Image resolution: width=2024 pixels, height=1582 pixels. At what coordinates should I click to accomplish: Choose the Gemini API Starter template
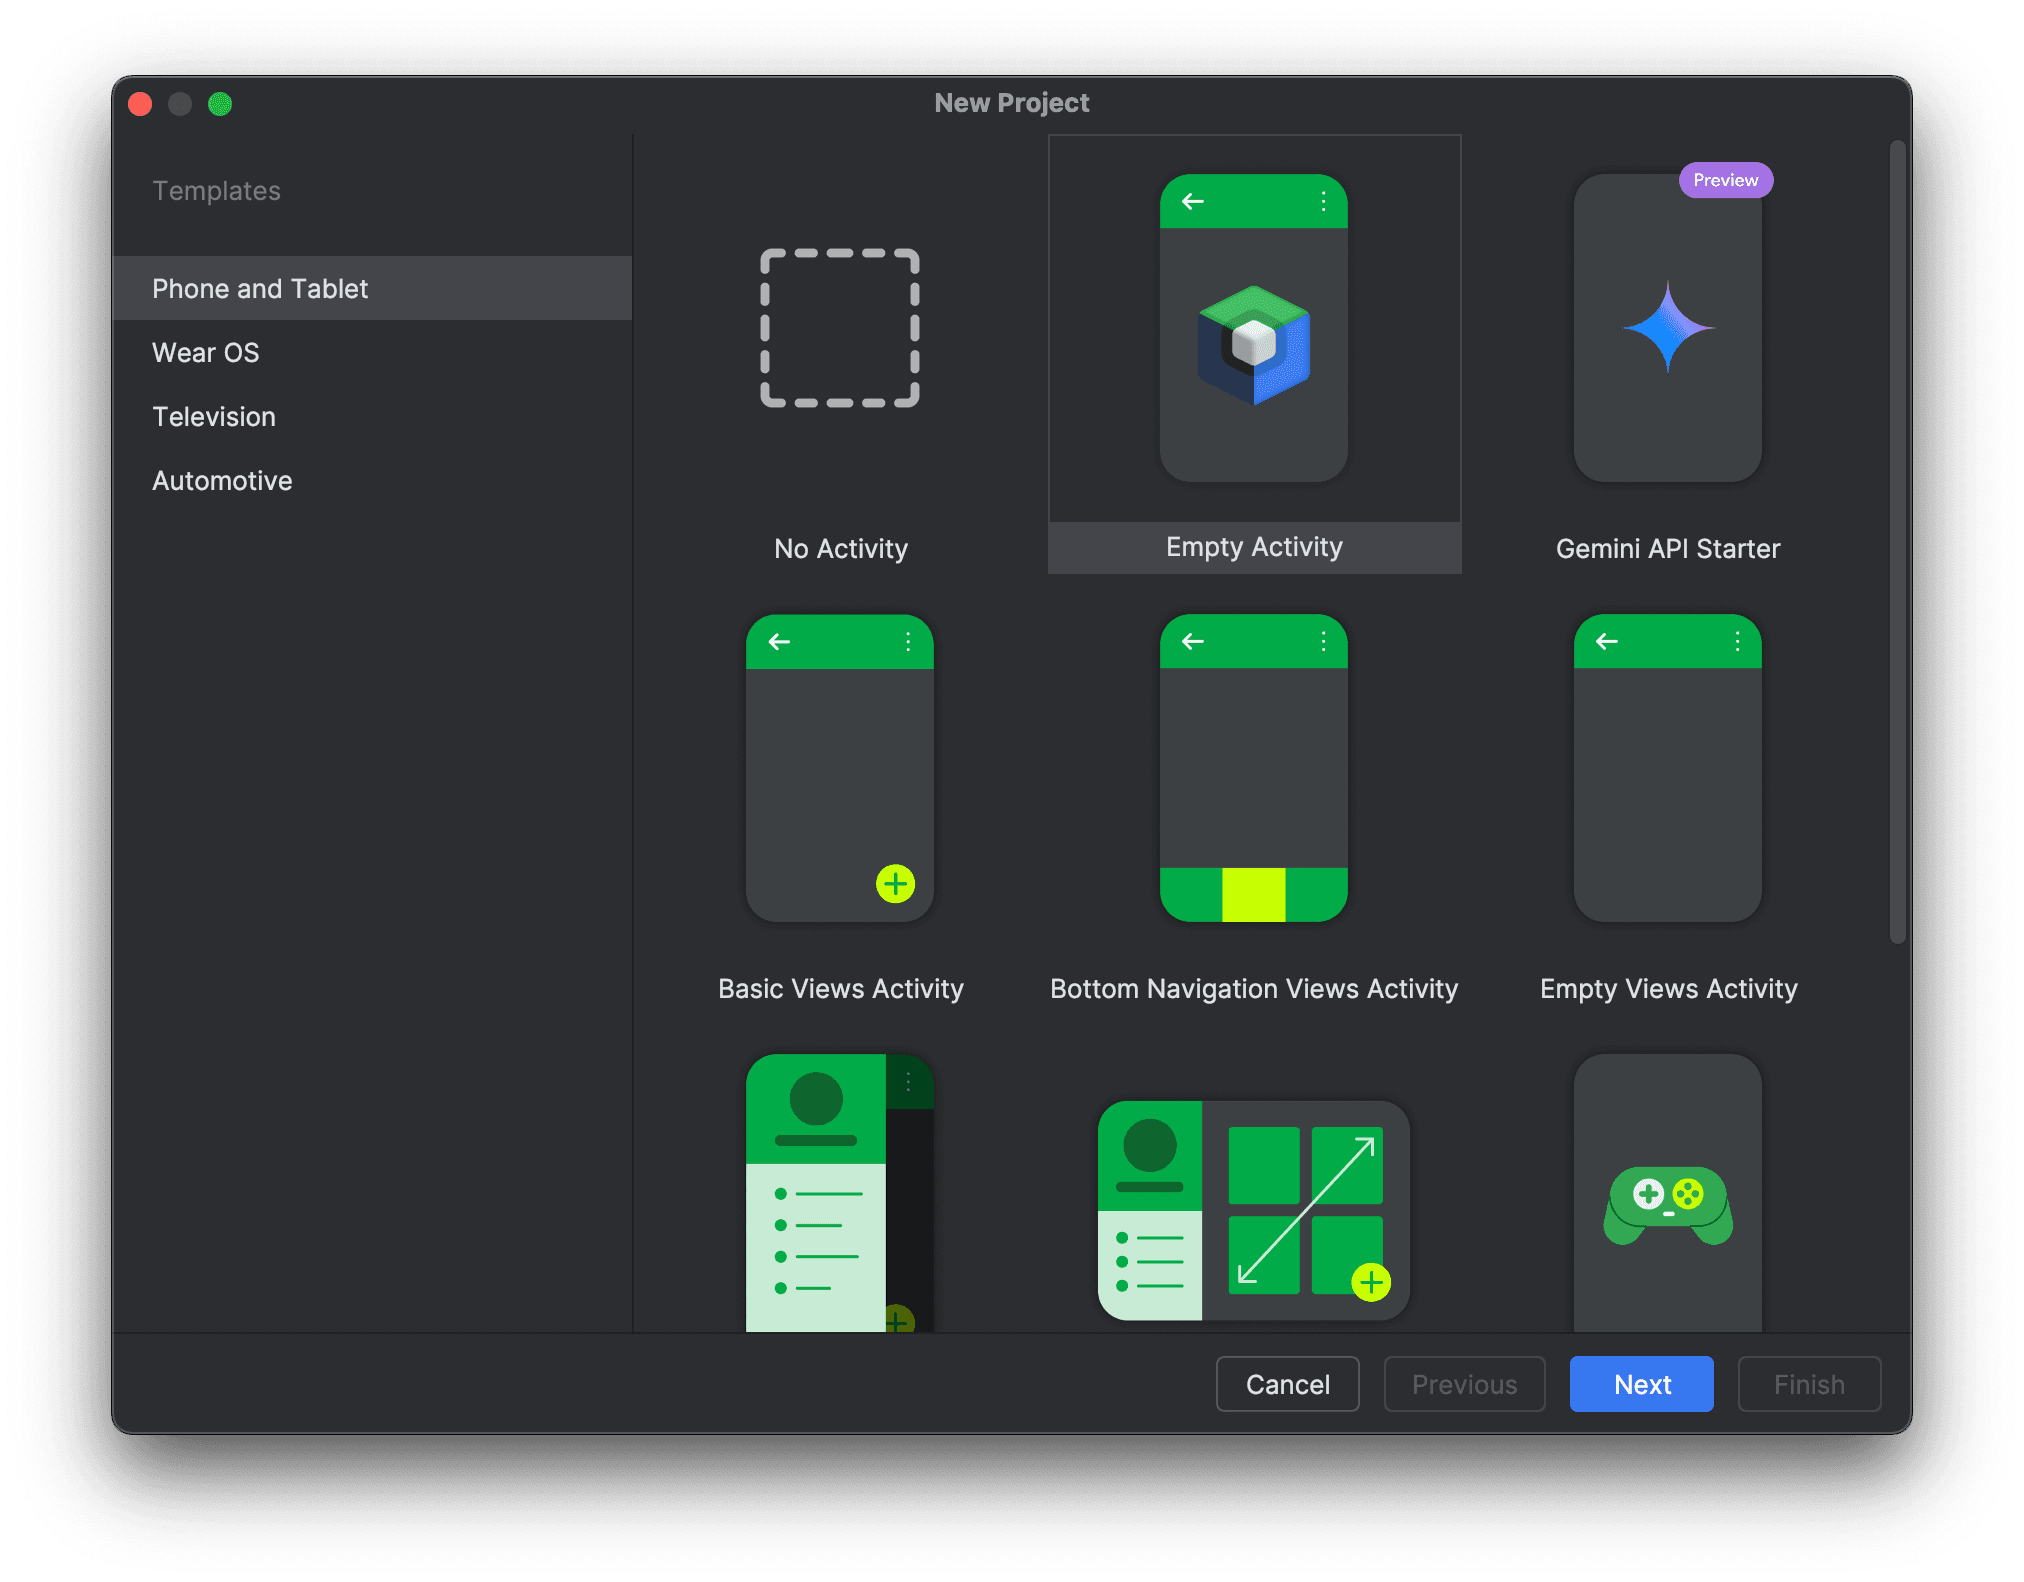point(1666,328)
